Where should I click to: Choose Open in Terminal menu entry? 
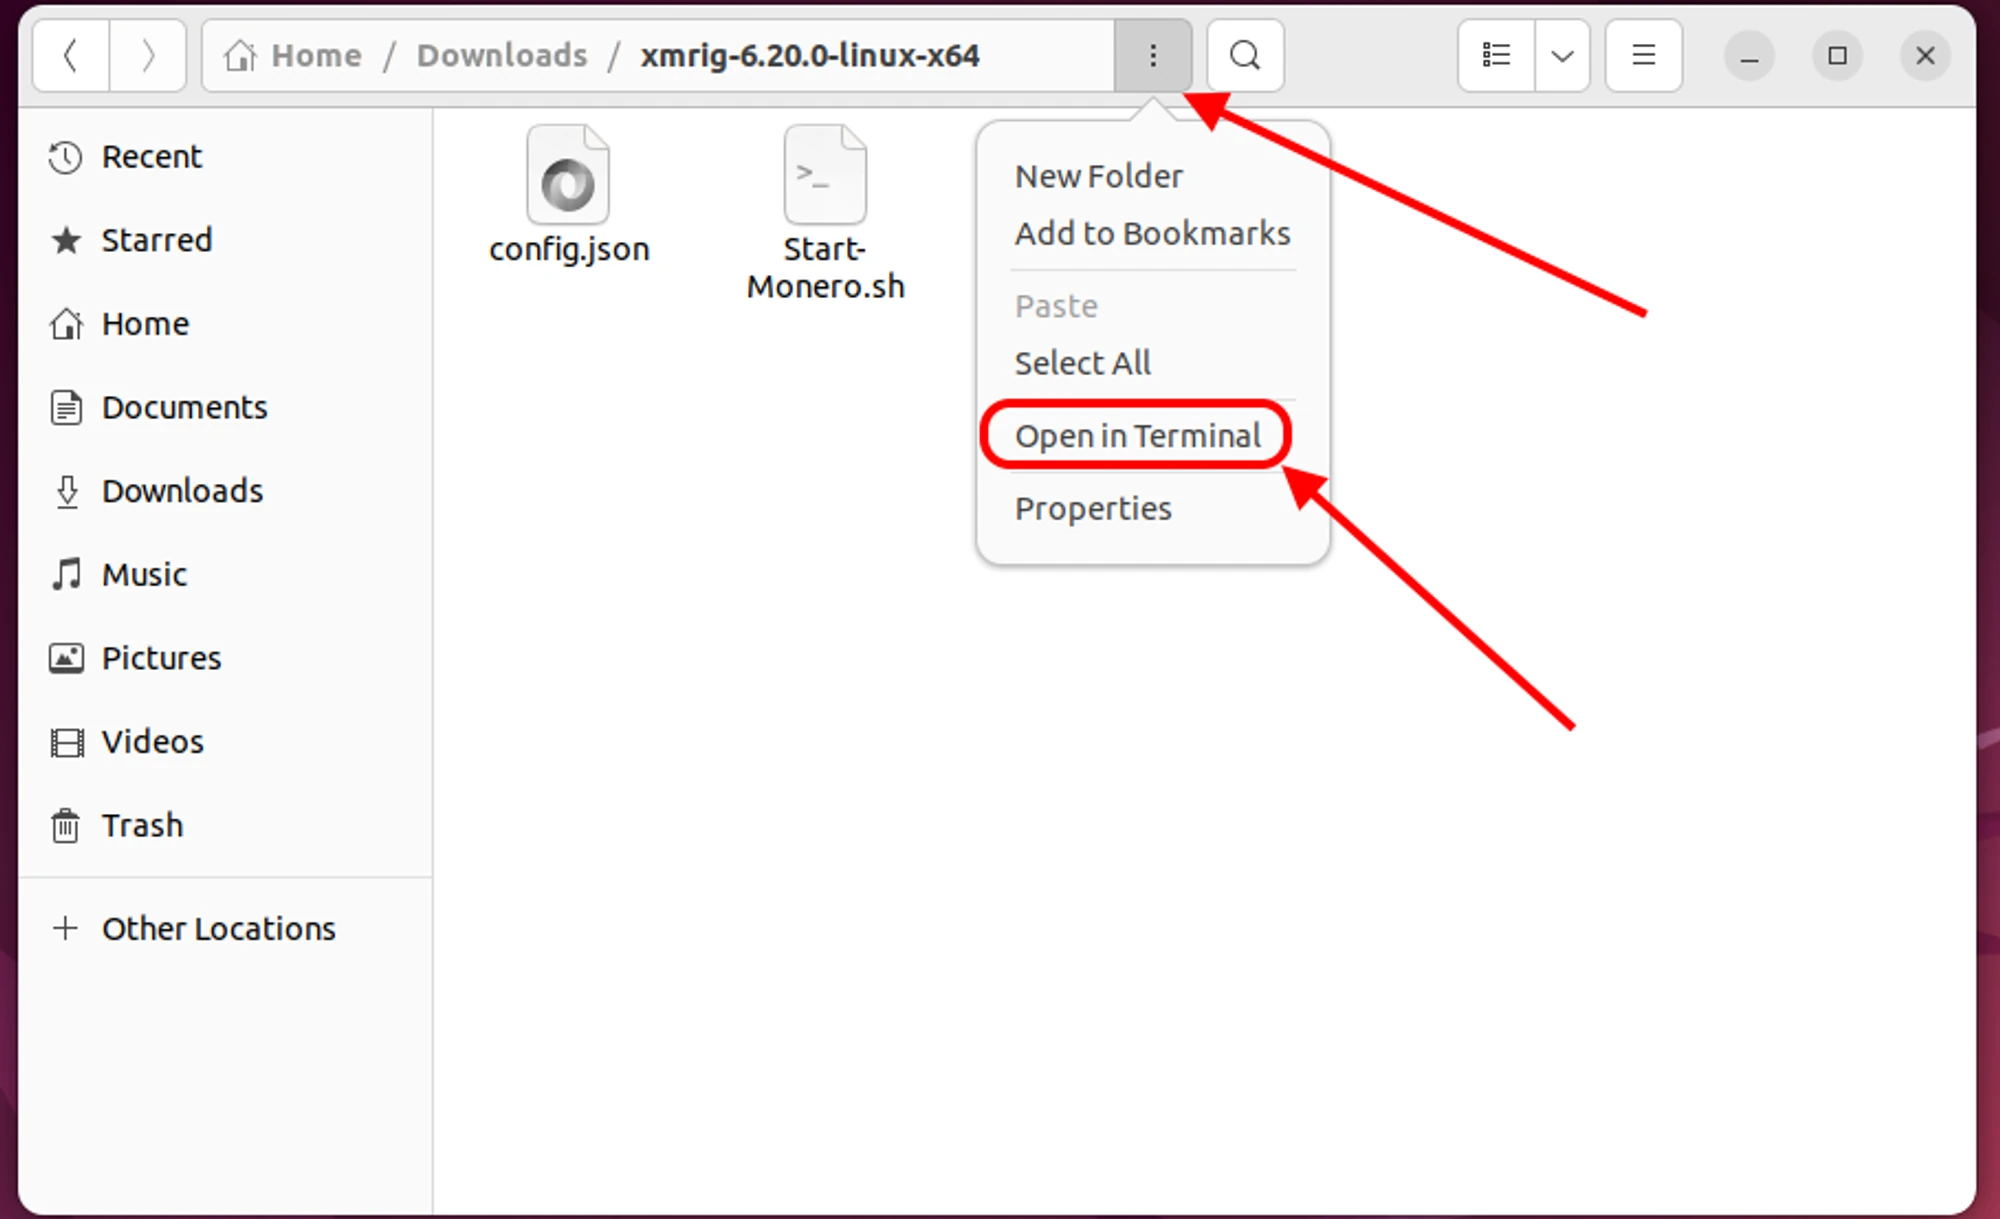click(1137, 436)
